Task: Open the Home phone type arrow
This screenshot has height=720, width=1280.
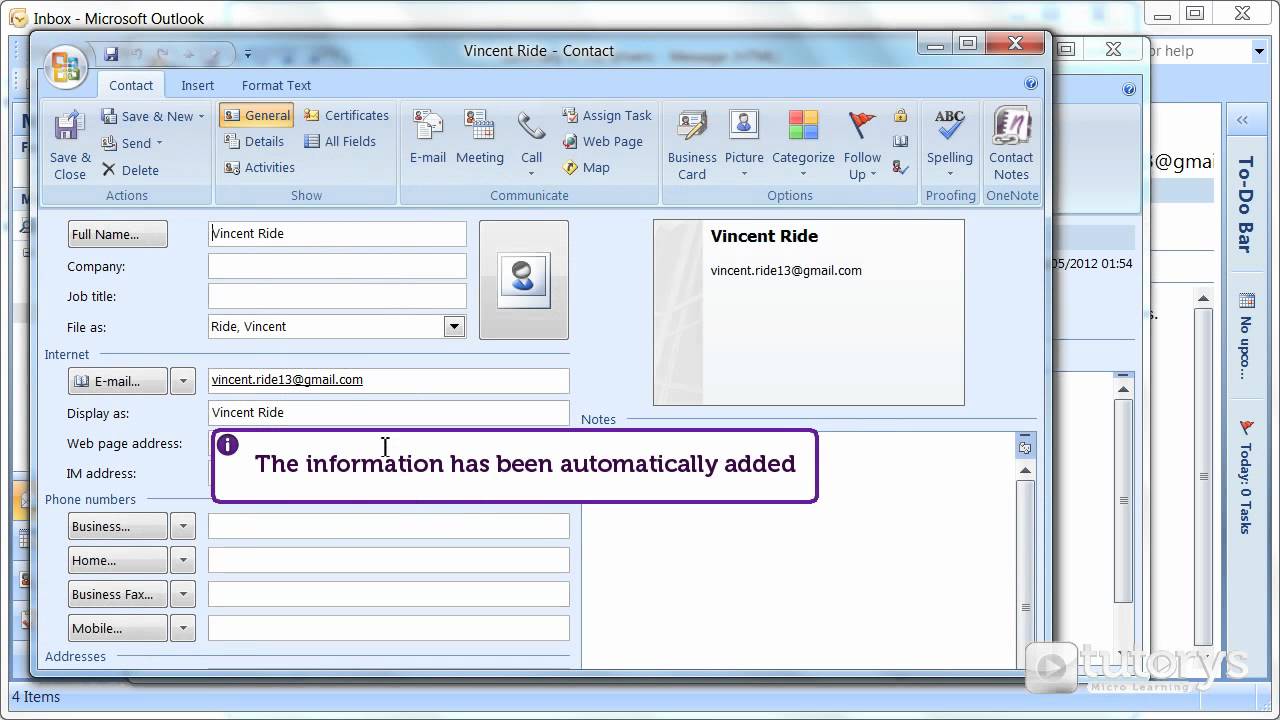Action: [183, 560]
